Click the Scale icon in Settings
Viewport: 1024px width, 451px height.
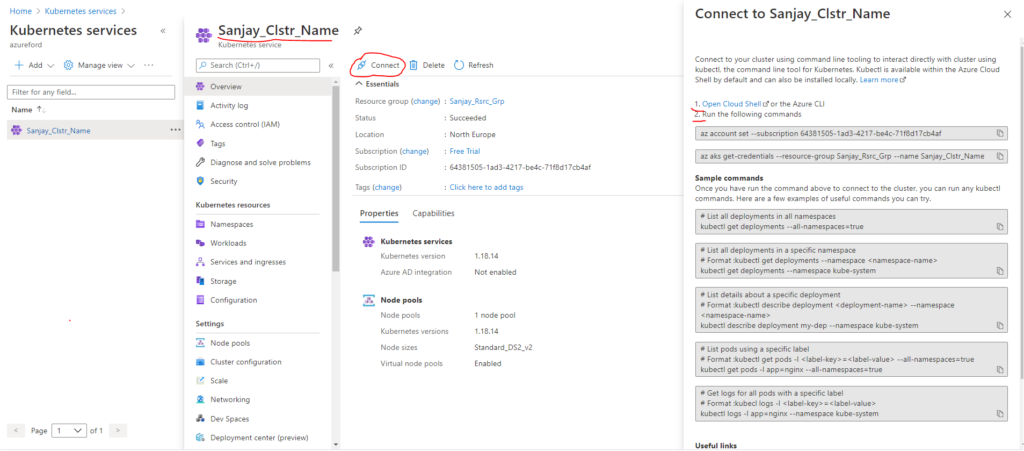coord(200,380)
